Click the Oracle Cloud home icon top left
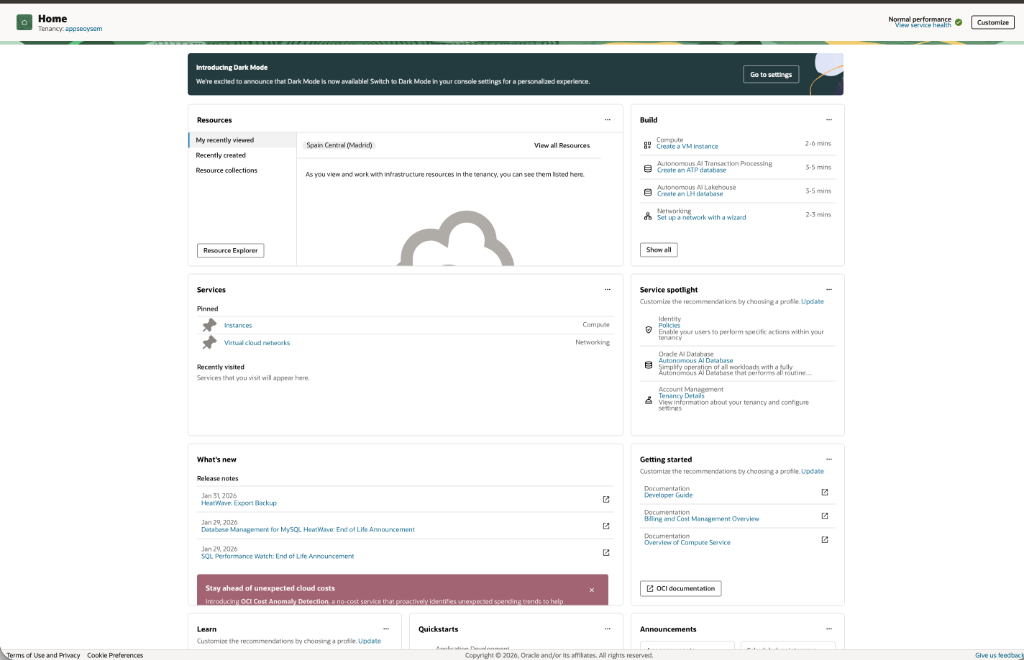The image size is (1024, 660). [23, 21]
